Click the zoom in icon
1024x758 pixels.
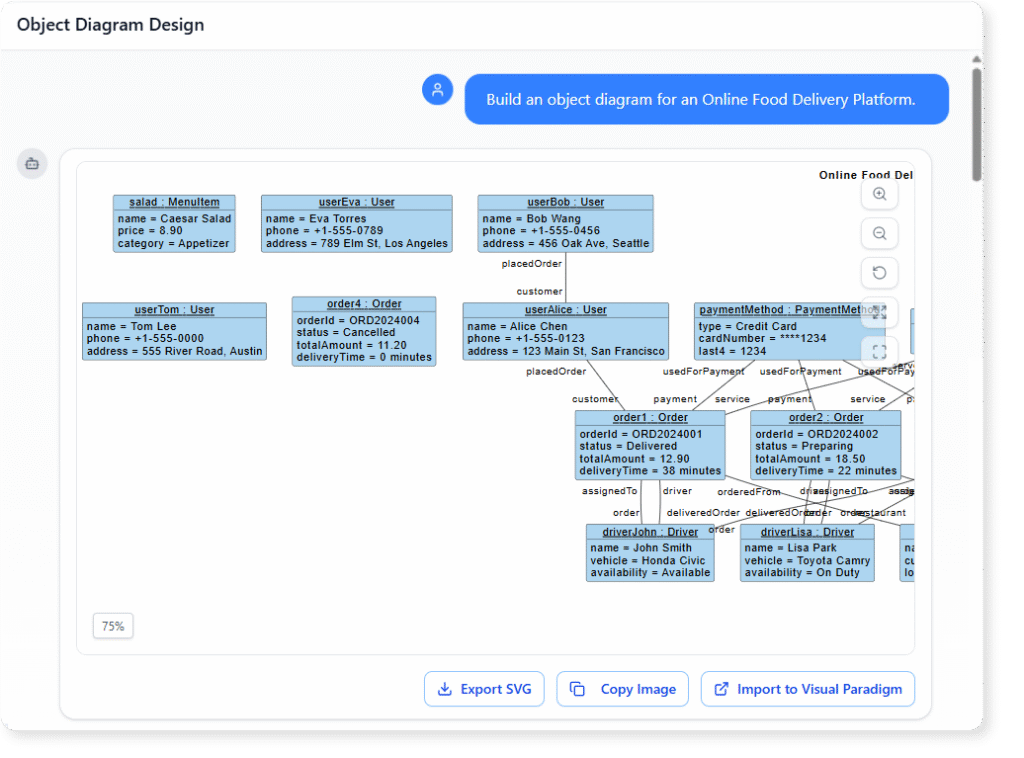[x=879, y=194]
